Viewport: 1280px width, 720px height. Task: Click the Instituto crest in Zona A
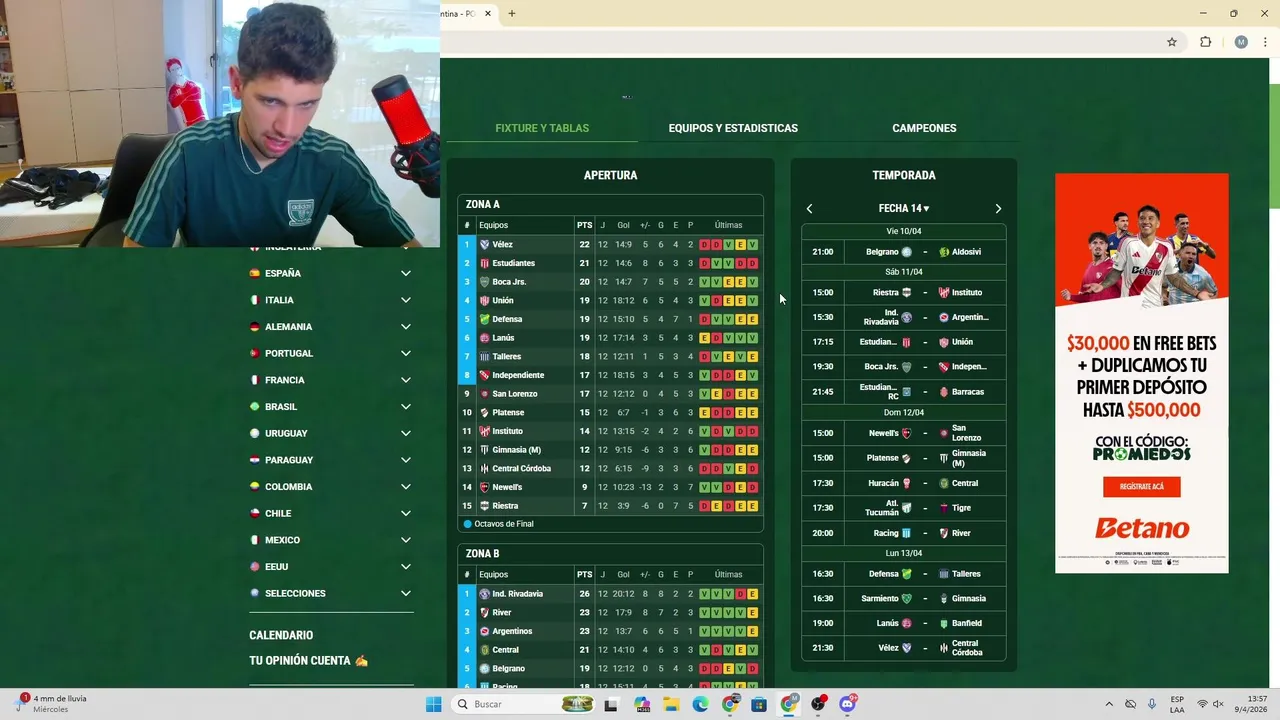[x=485, y=431]
